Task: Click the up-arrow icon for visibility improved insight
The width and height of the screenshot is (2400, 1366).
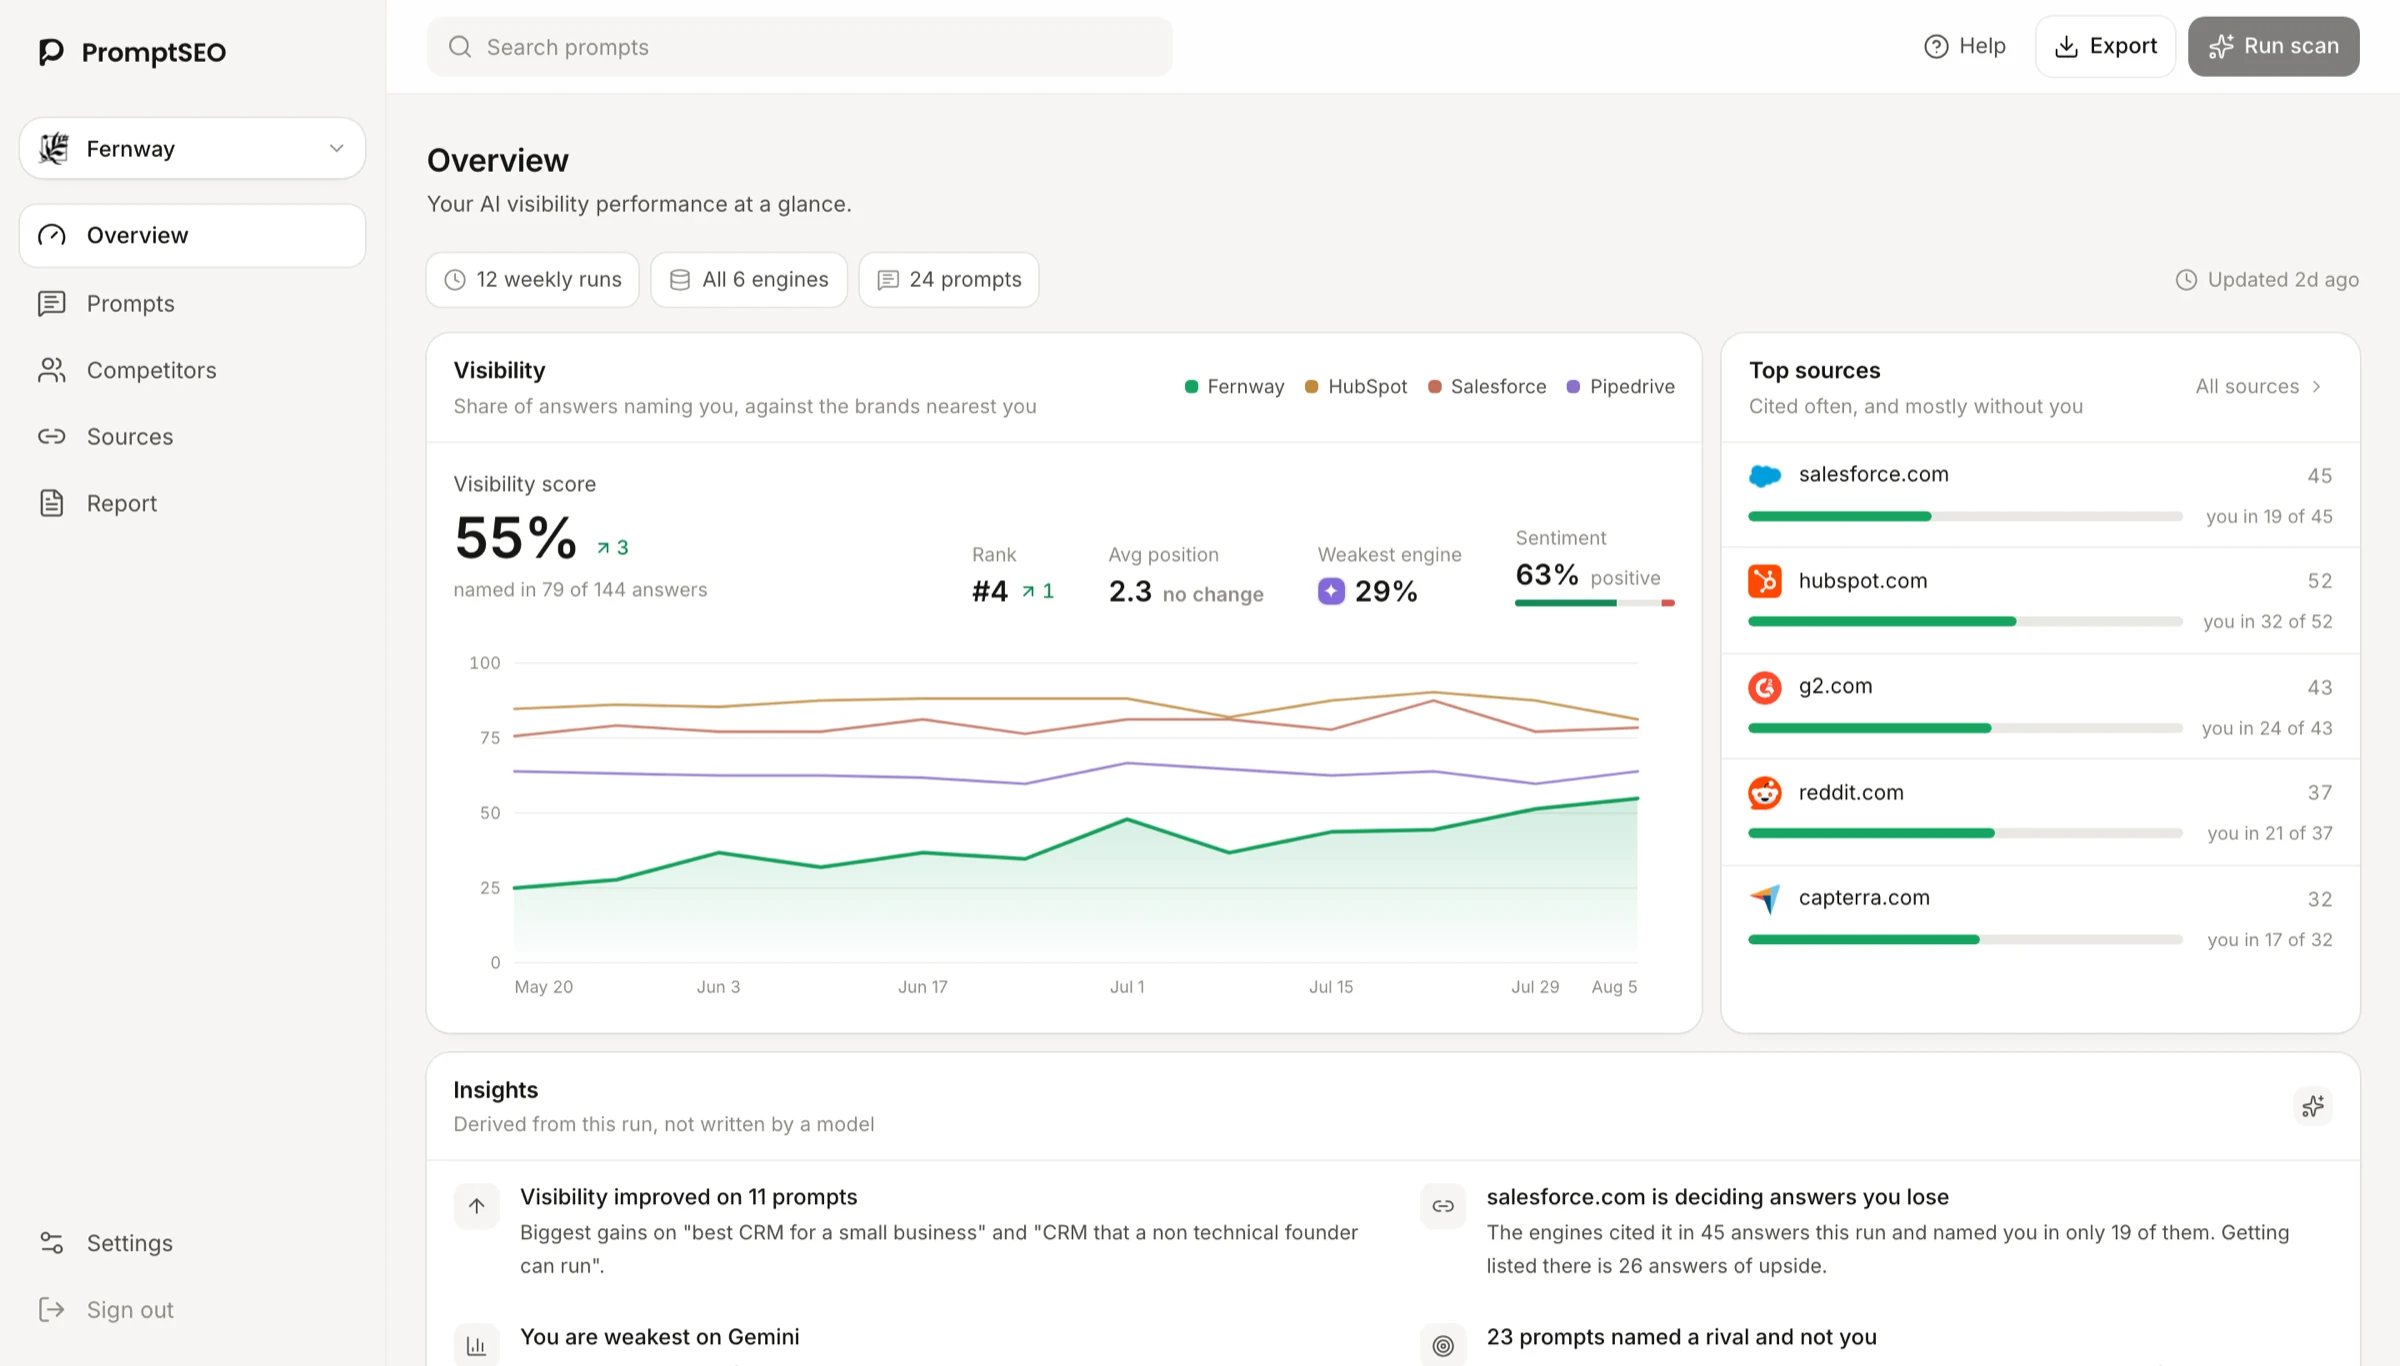Action: tap(476, 1206)
